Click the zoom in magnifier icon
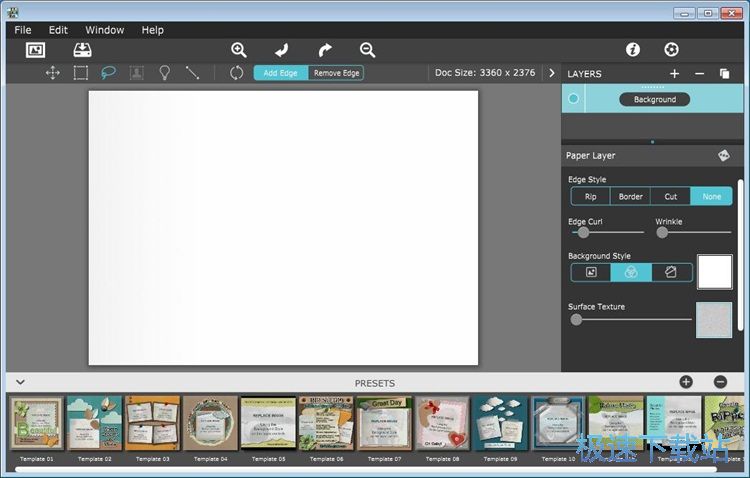The image size is (750, 478). click(x=239, y=50)
